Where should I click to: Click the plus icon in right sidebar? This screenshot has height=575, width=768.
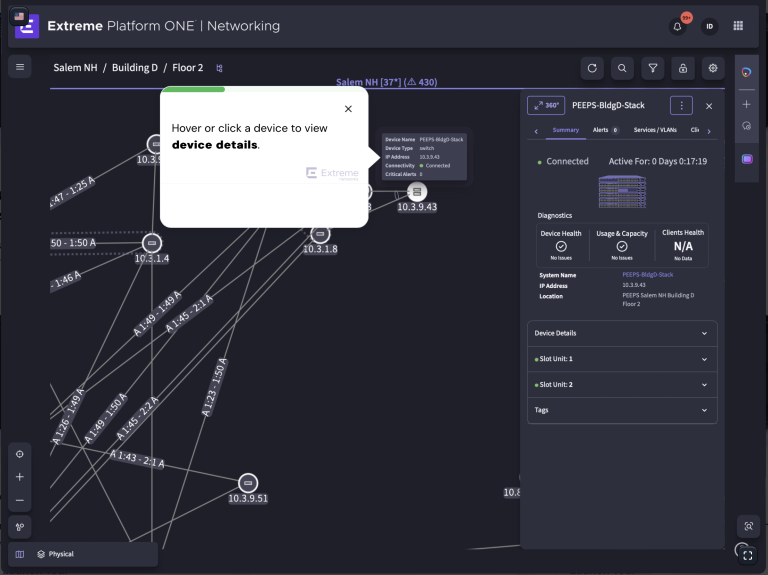[x=746, y=104]
